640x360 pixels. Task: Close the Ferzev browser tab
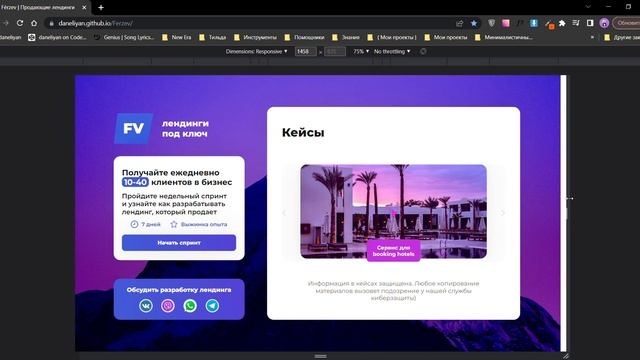click(84, 7)
